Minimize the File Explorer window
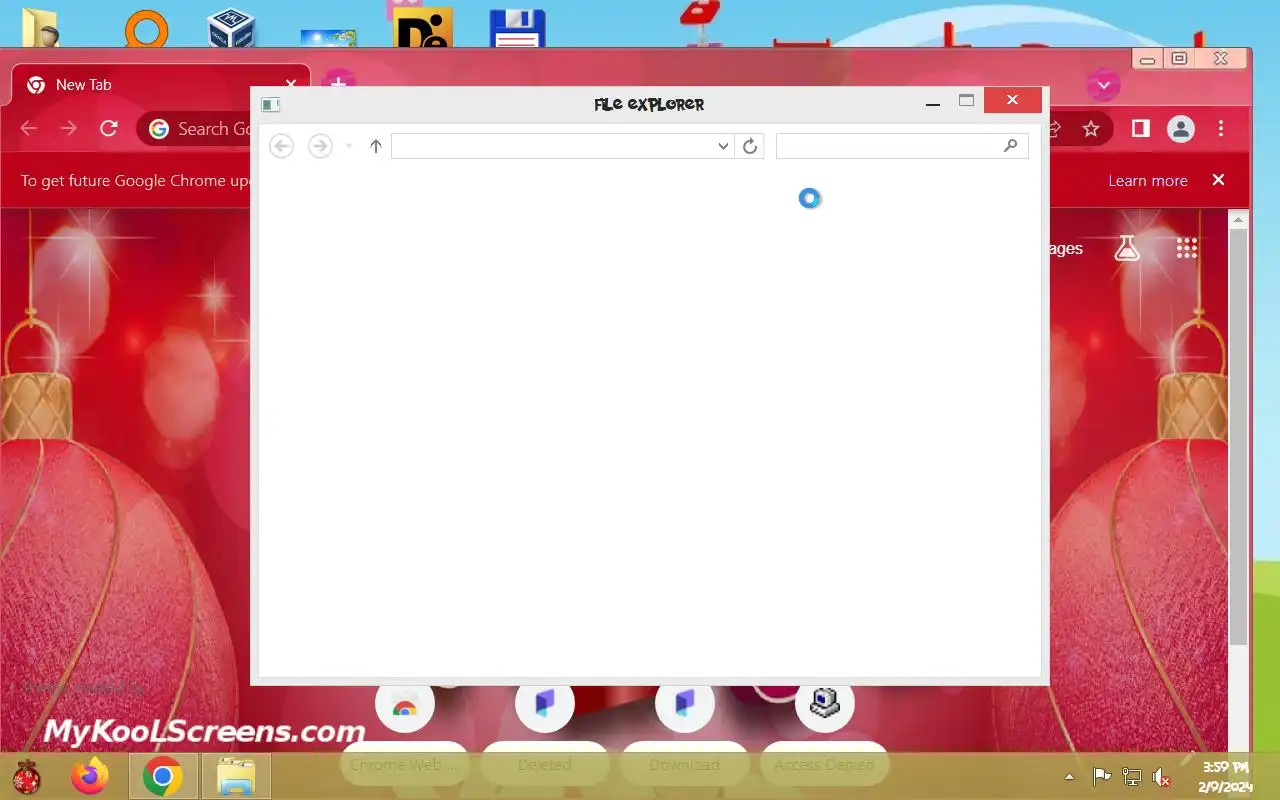The image size is (1280, 800). (x=933, y=102)
